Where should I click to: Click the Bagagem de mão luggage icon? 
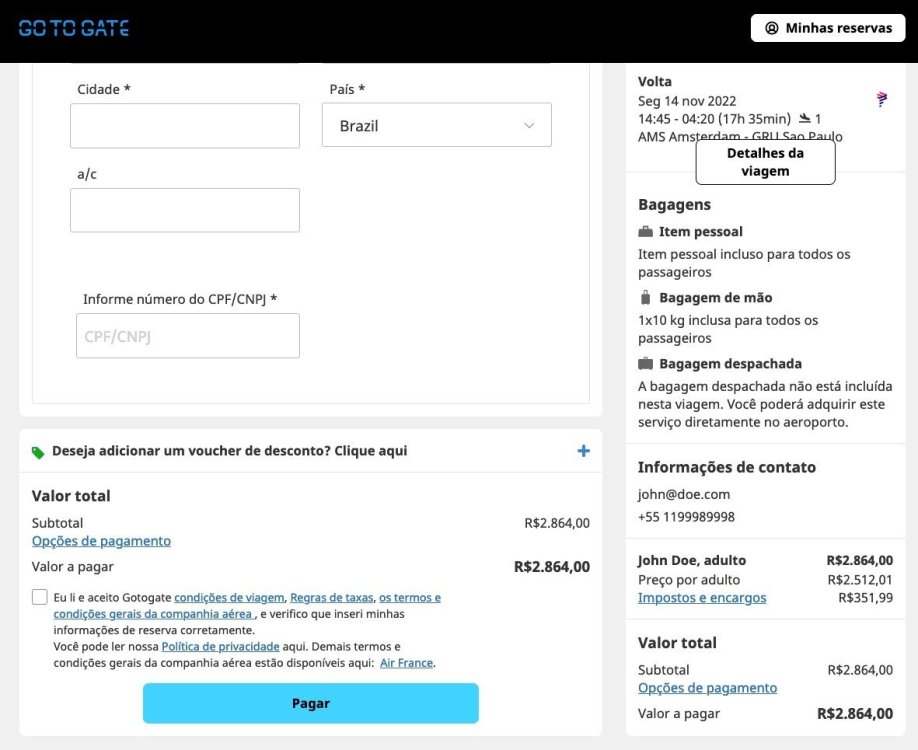[645, 298]
